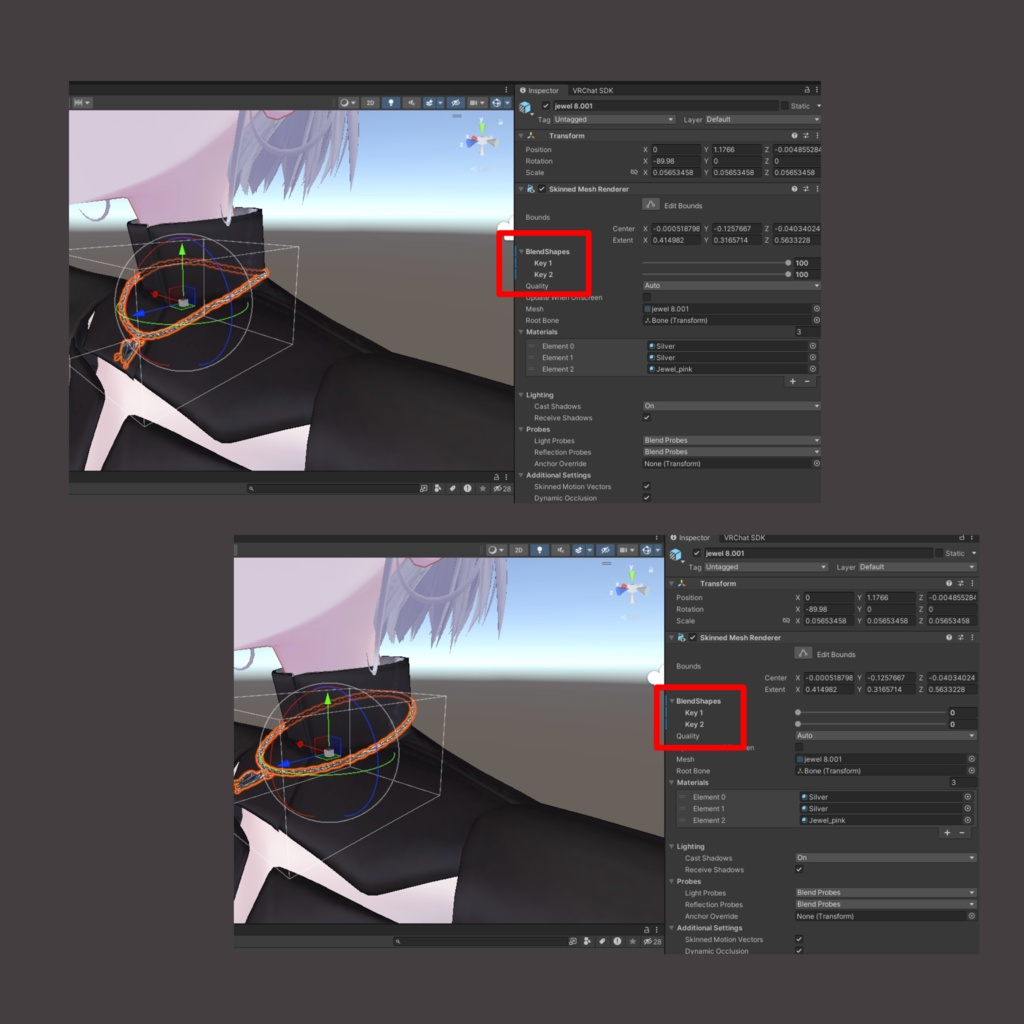Open Skinned Mesh Renderer options menu in top Inspector
1024x1024 pixels.
[817, 189]
